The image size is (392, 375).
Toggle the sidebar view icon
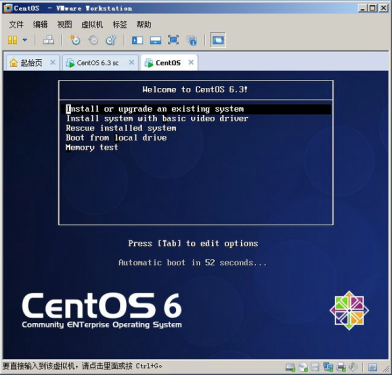[x=137, y=40]
